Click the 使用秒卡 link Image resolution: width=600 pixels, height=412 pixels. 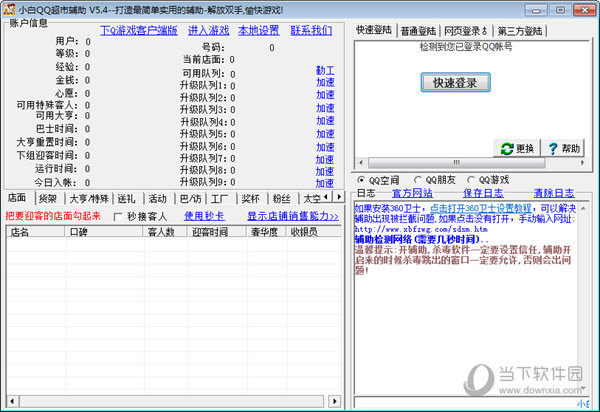point(204,216)
